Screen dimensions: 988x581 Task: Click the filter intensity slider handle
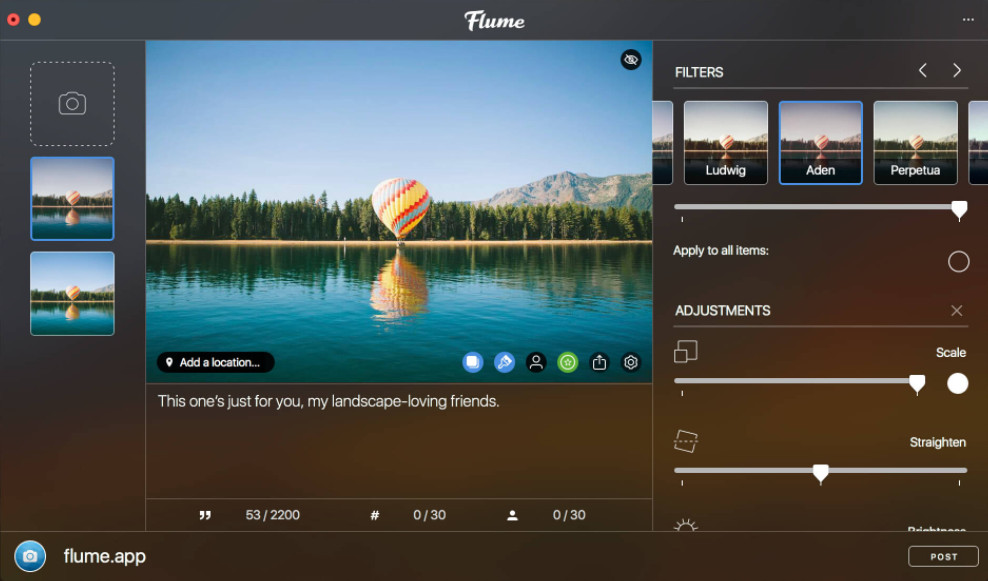959,210
